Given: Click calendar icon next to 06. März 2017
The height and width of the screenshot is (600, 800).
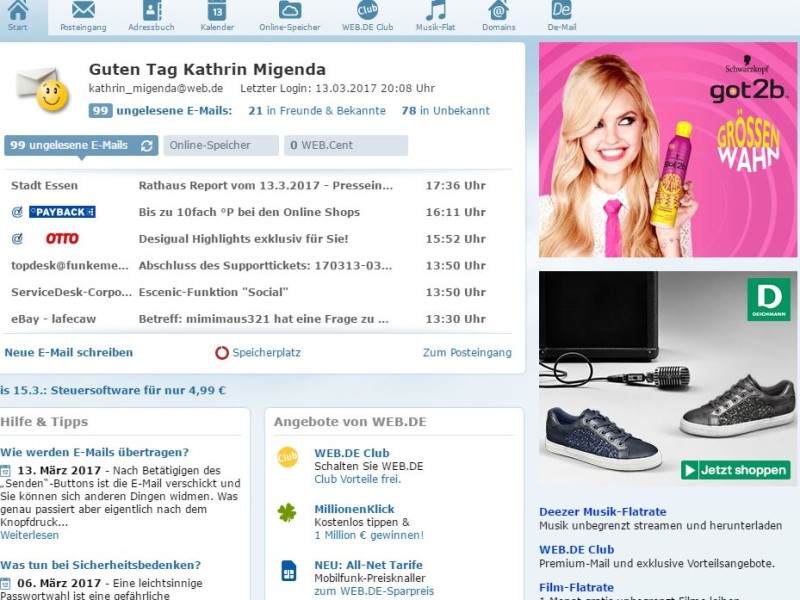Looking at the screenshot, I should pos(6,583).
